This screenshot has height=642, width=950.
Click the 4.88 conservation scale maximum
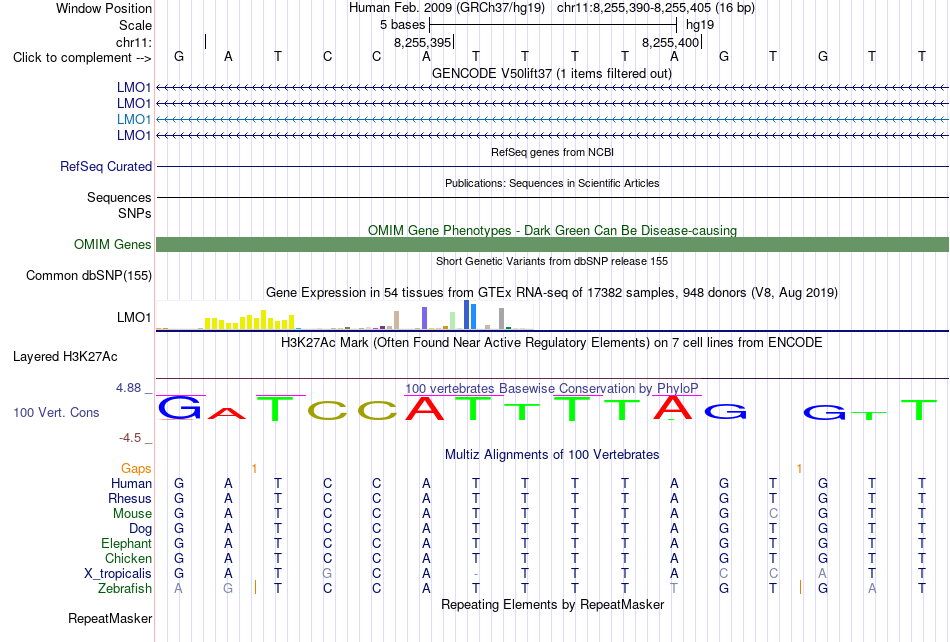click(x=128, y=388)
